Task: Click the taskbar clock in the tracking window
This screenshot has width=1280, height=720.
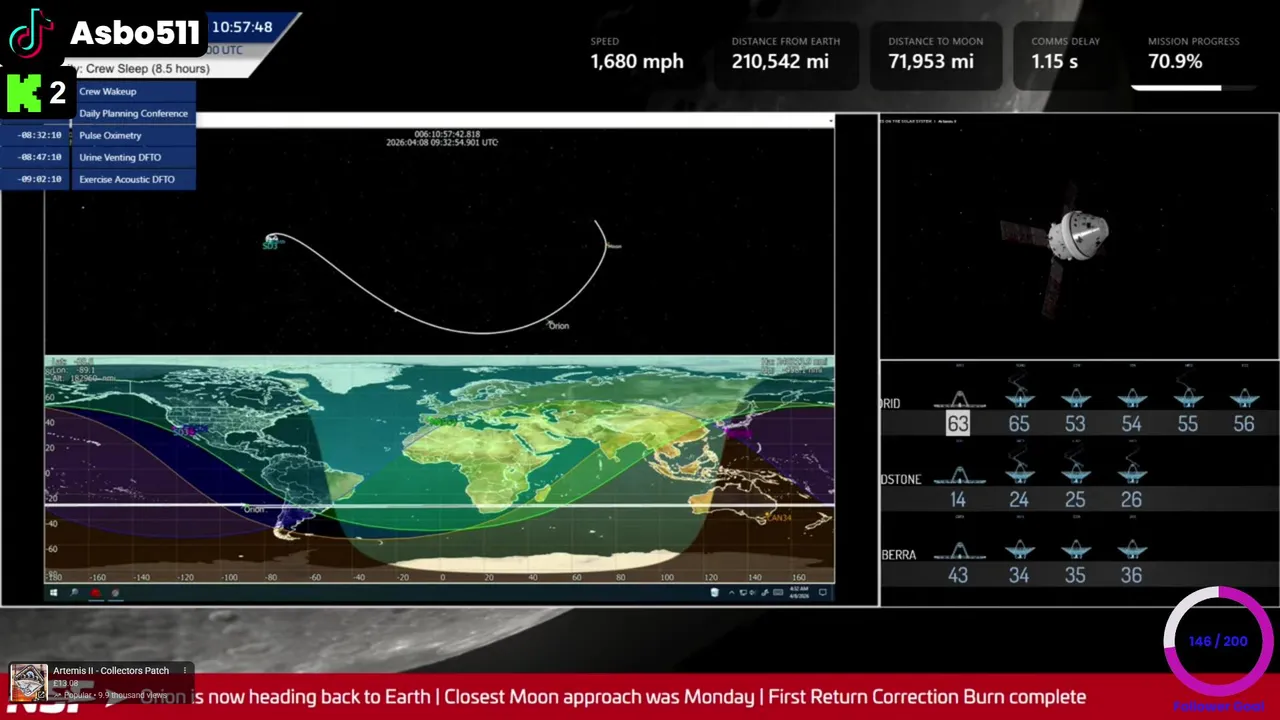Action: [x=798, y=593]
